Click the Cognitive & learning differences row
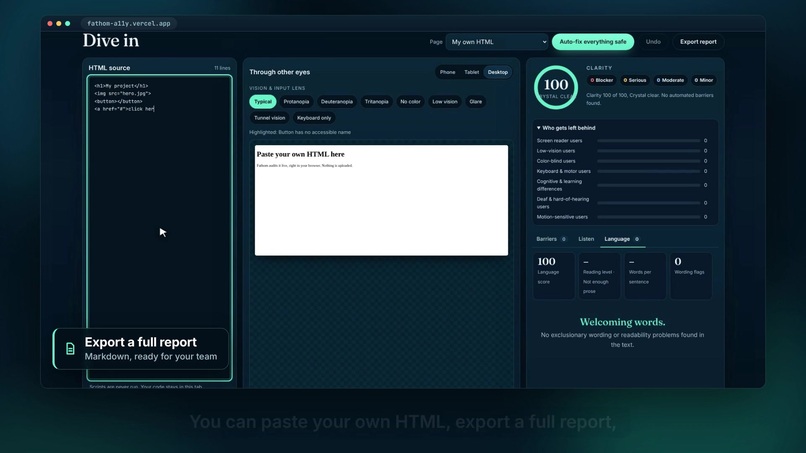This screenshot has width=806, height=453. pyautogui.click(x=622, y=185)
